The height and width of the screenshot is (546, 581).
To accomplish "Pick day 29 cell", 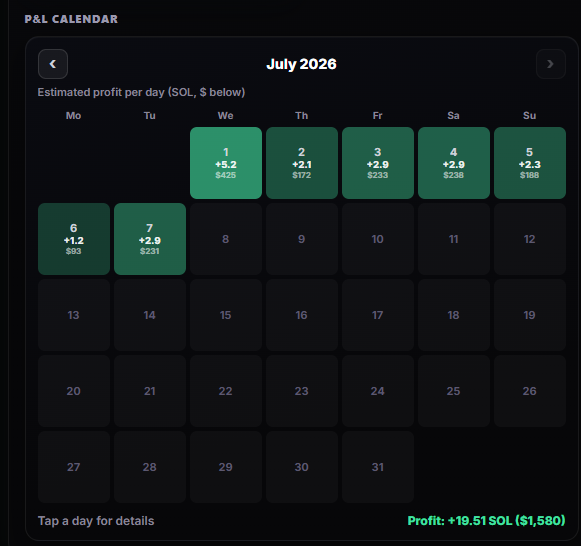I will pyautogui.click(x=226, y=467).
